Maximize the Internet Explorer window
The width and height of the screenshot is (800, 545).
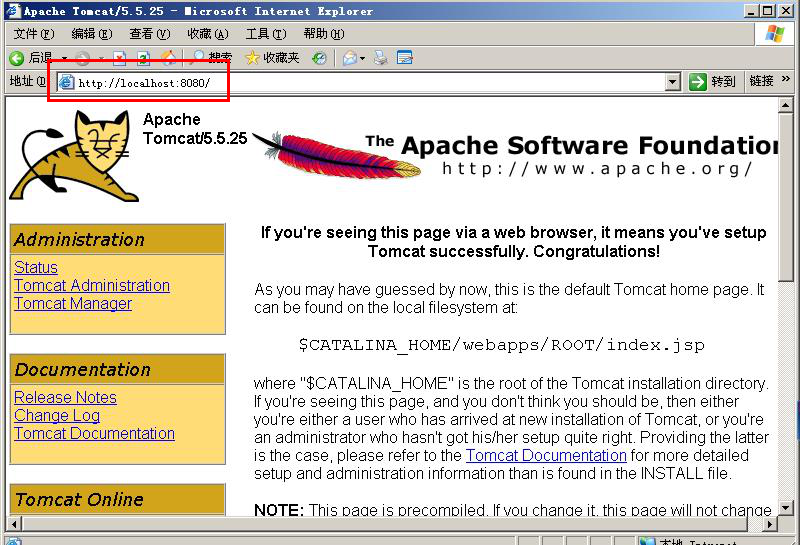767,11
